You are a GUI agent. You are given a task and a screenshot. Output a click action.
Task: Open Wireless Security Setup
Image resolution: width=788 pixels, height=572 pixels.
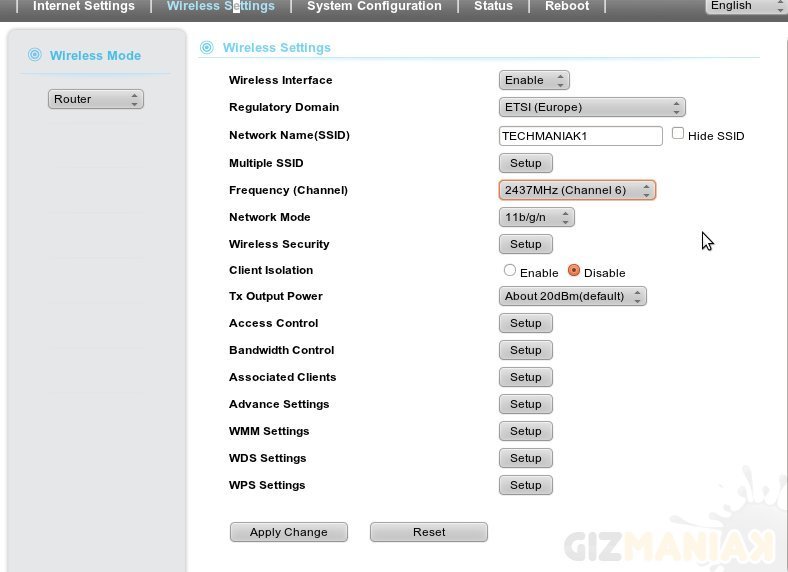coord(525,244)
